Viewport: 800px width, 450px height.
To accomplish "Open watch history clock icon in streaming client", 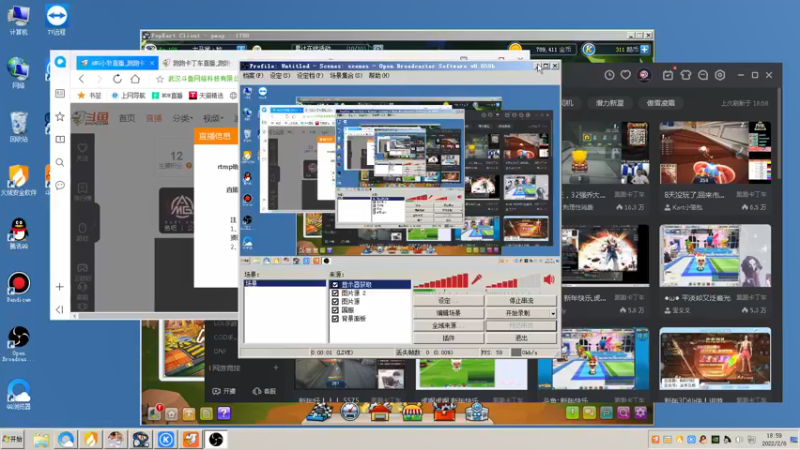I will [609, 75].
